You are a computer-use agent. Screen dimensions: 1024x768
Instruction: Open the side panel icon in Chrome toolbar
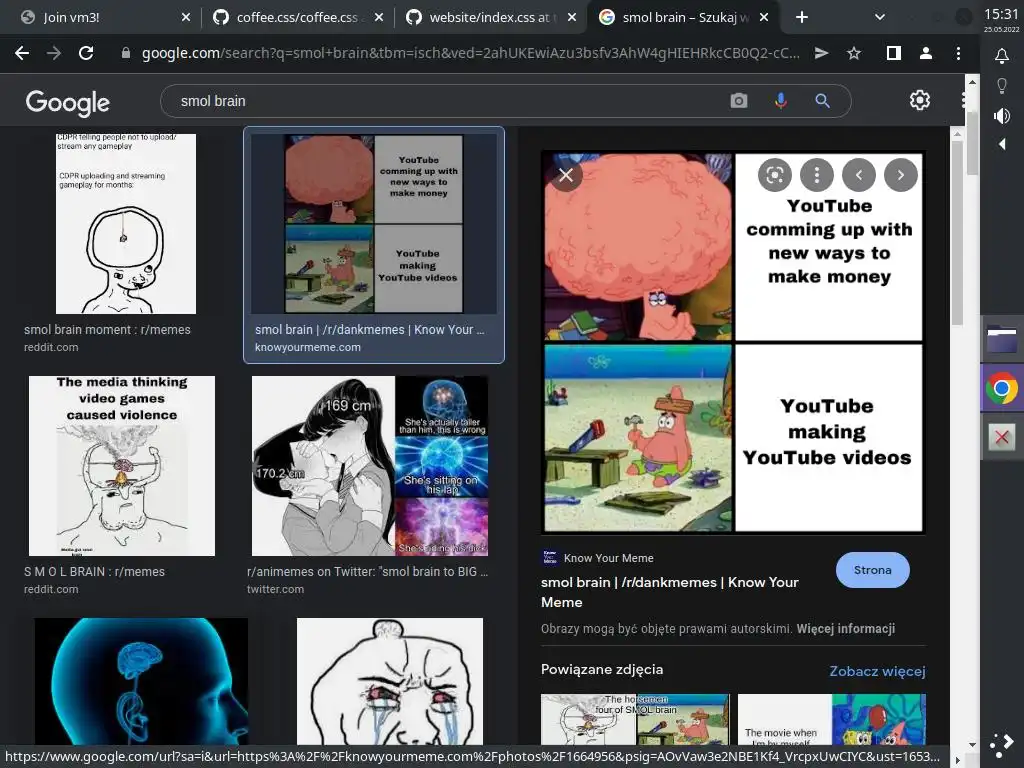point(894,54)
